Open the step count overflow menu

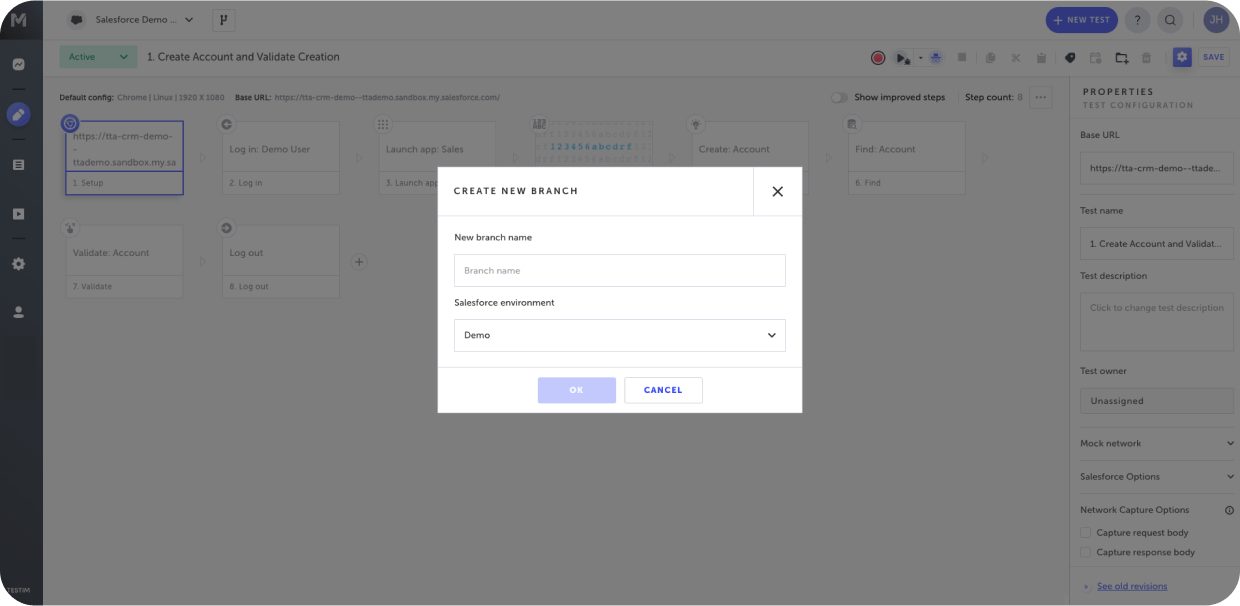coord(1040,97)
